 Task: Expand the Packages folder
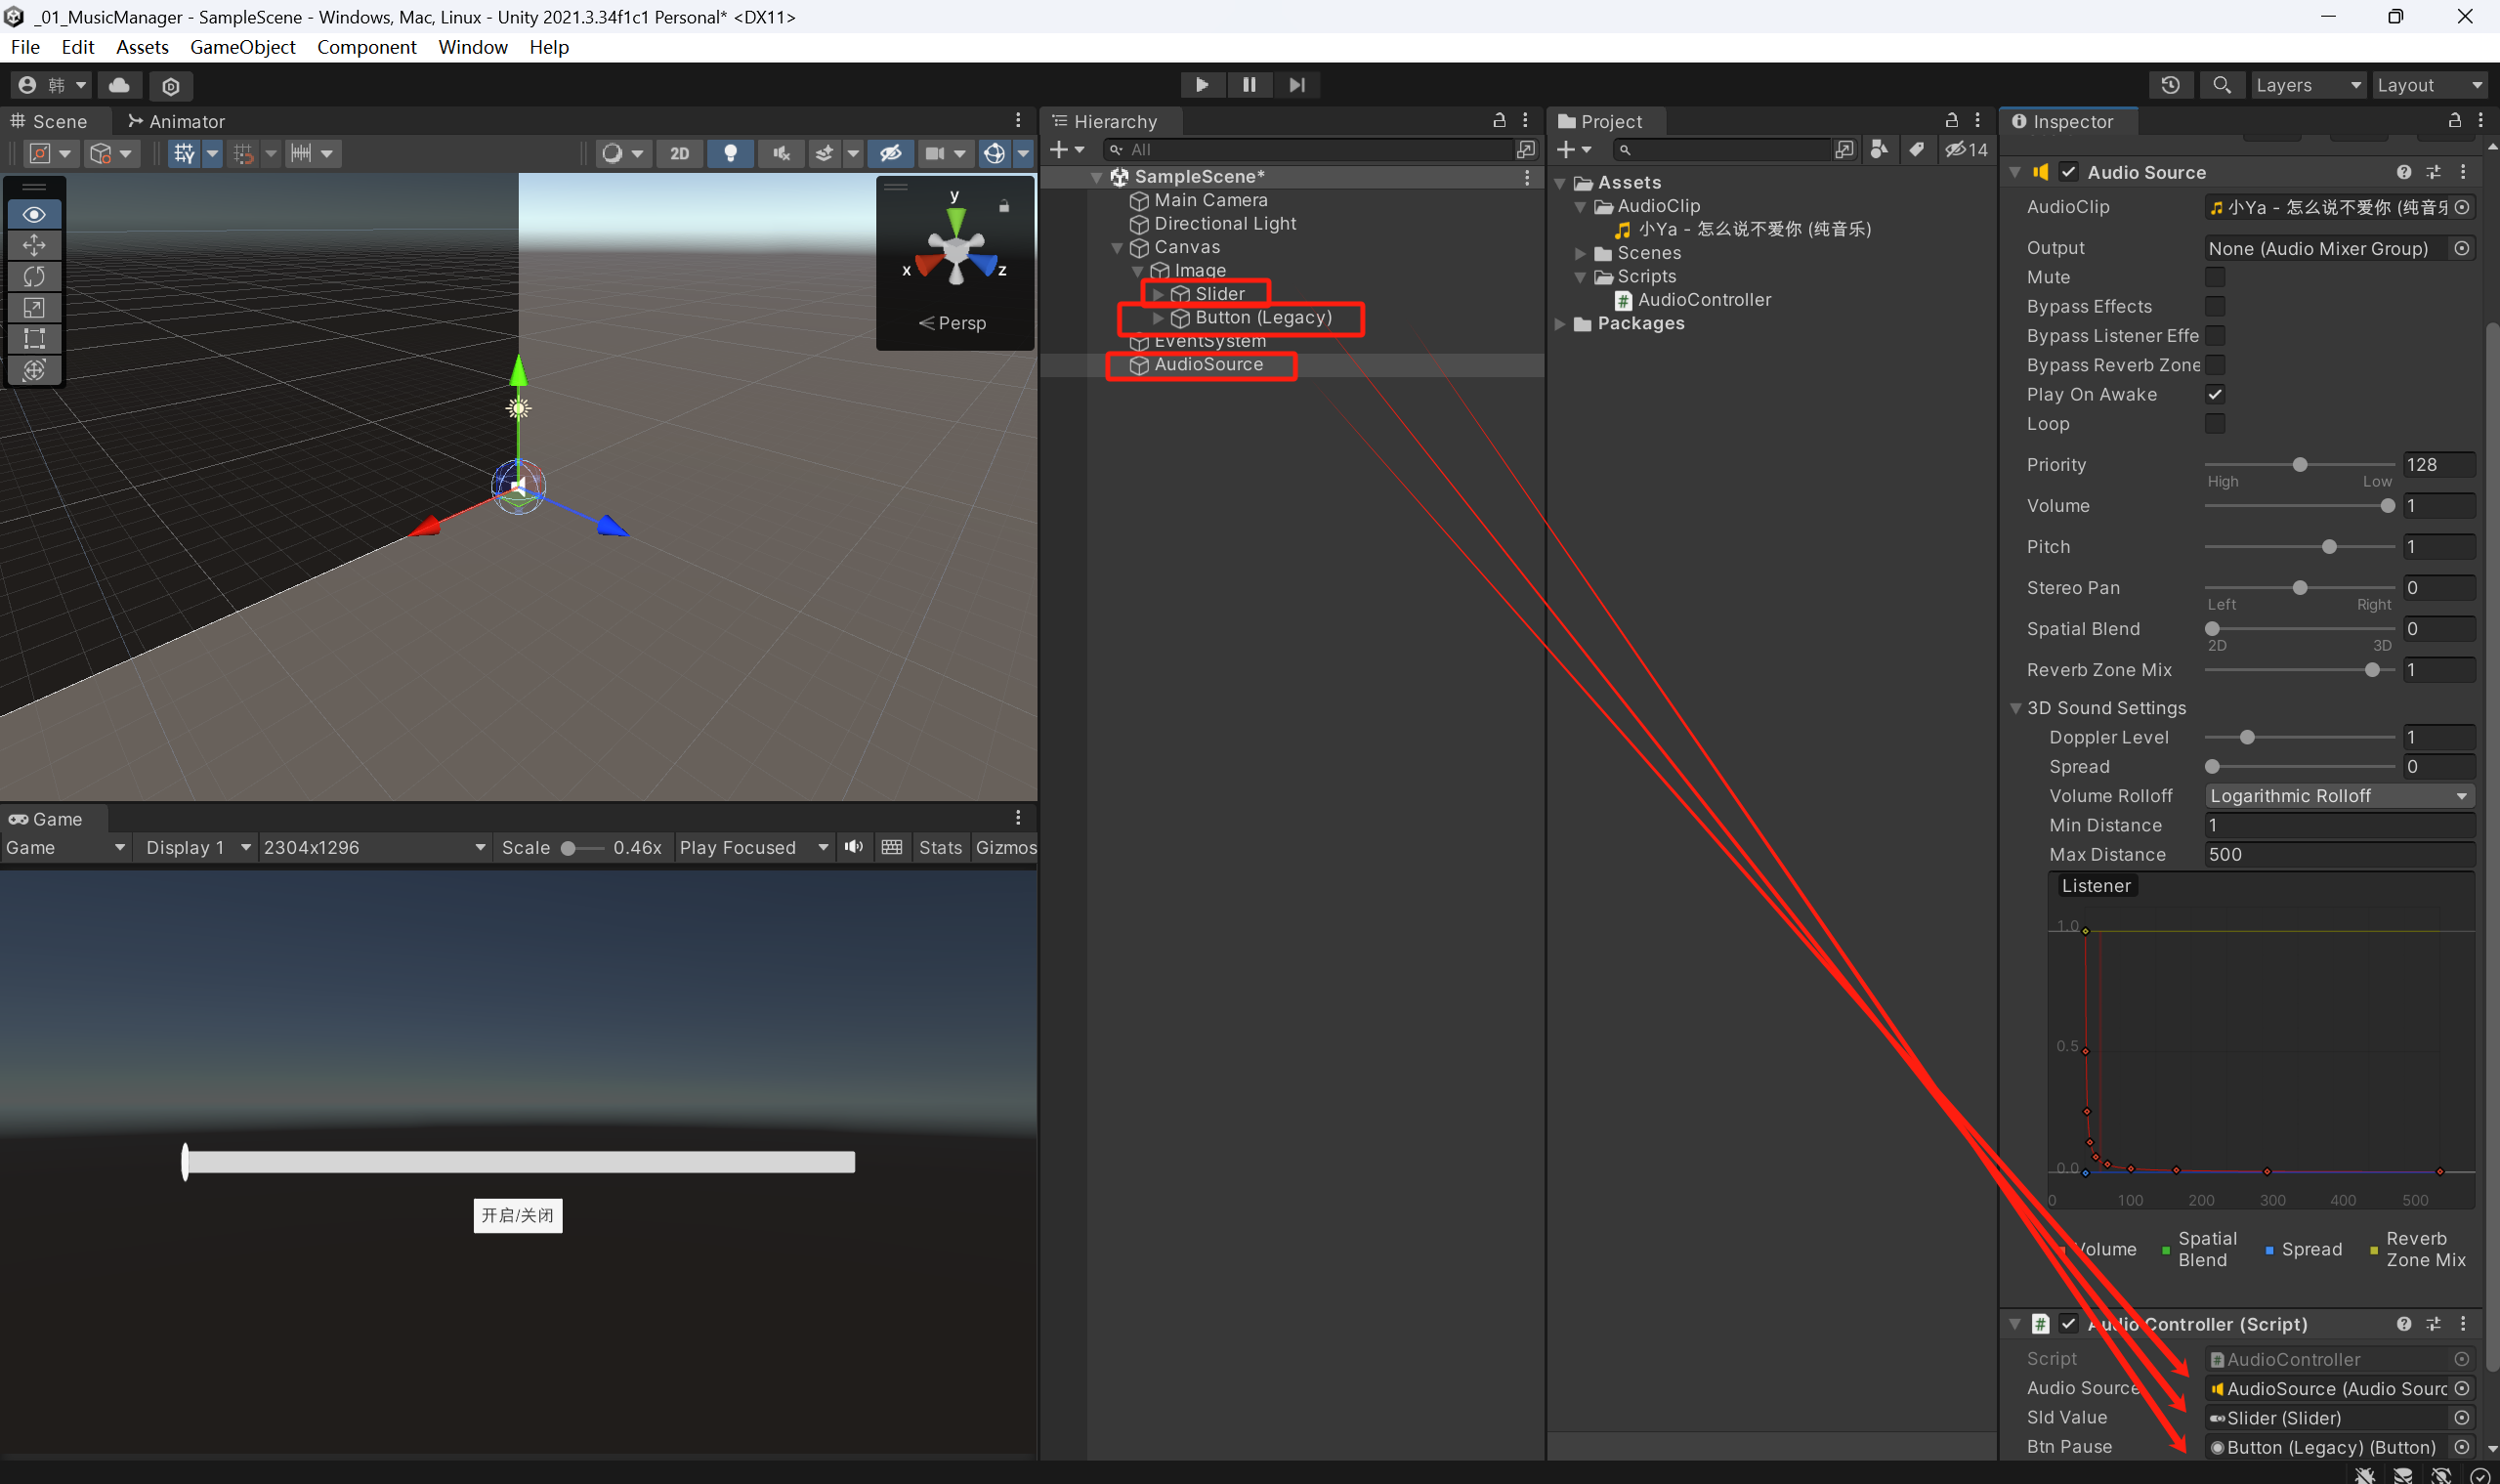pyautogui.click(x=1560, y=324)
